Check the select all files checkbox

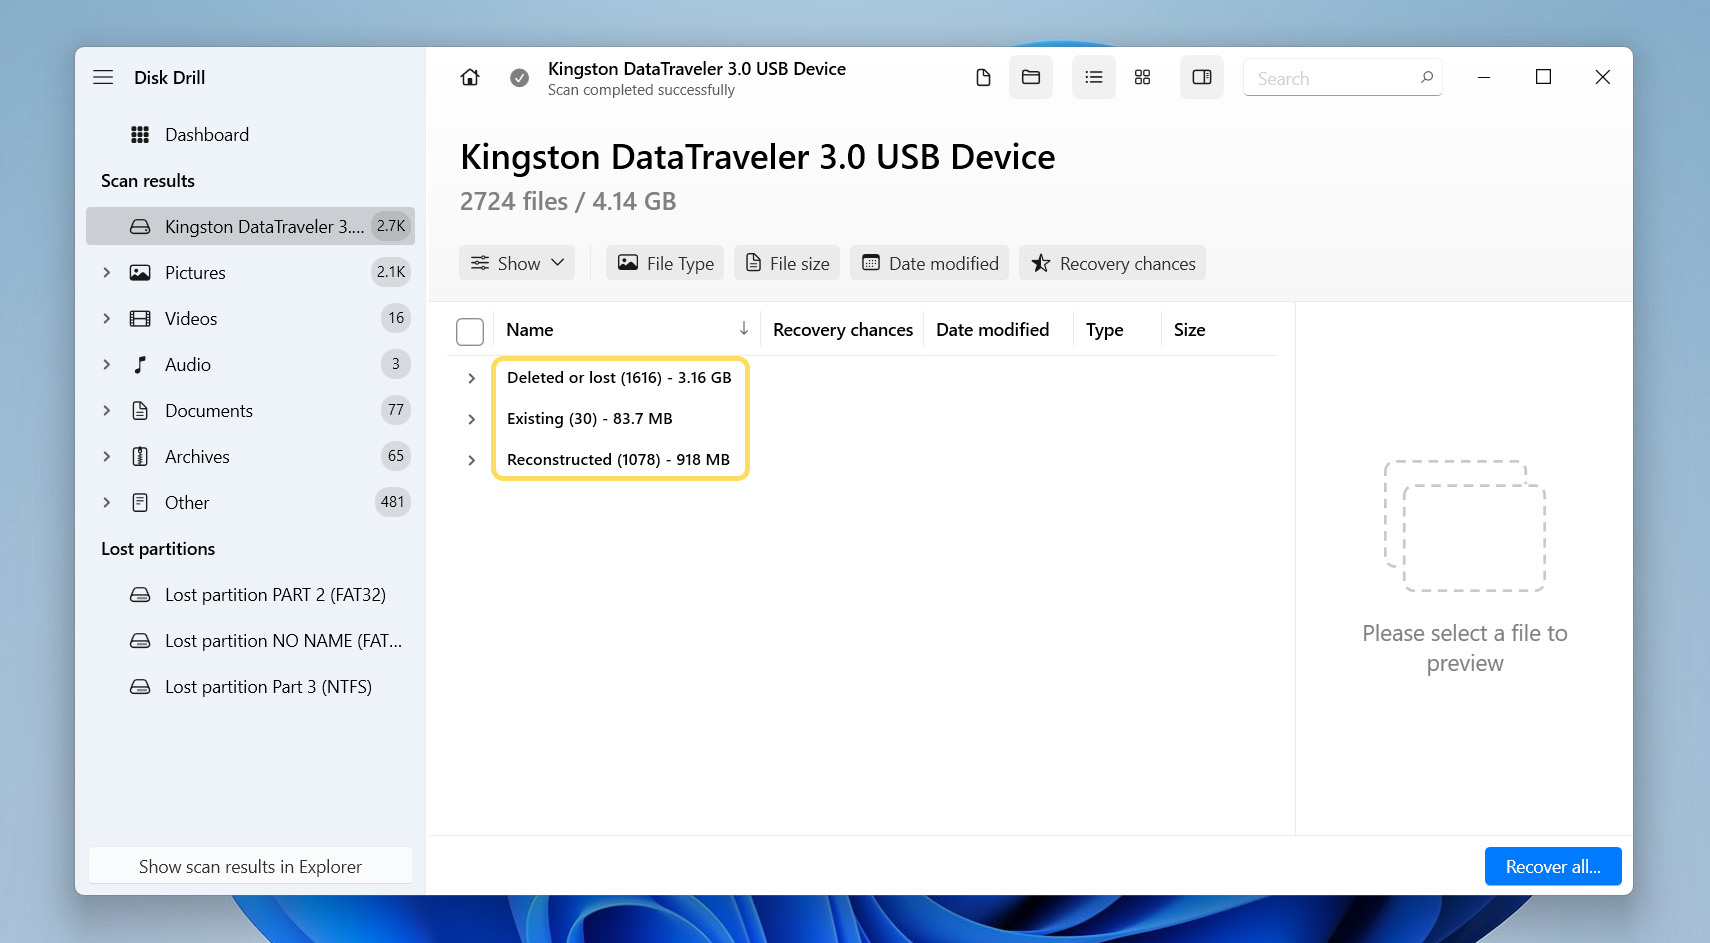(470, 331)
